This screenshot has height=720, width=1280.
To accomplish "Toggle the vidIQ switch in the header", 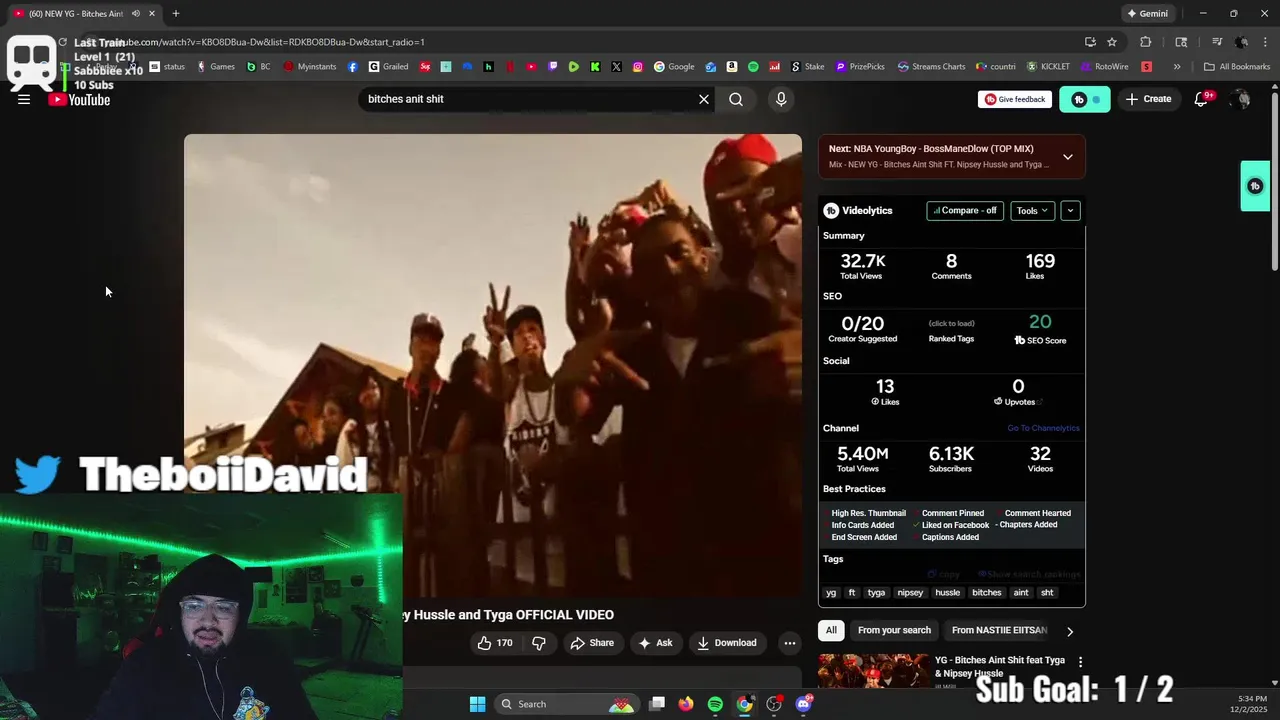I will coord(1085,99).
